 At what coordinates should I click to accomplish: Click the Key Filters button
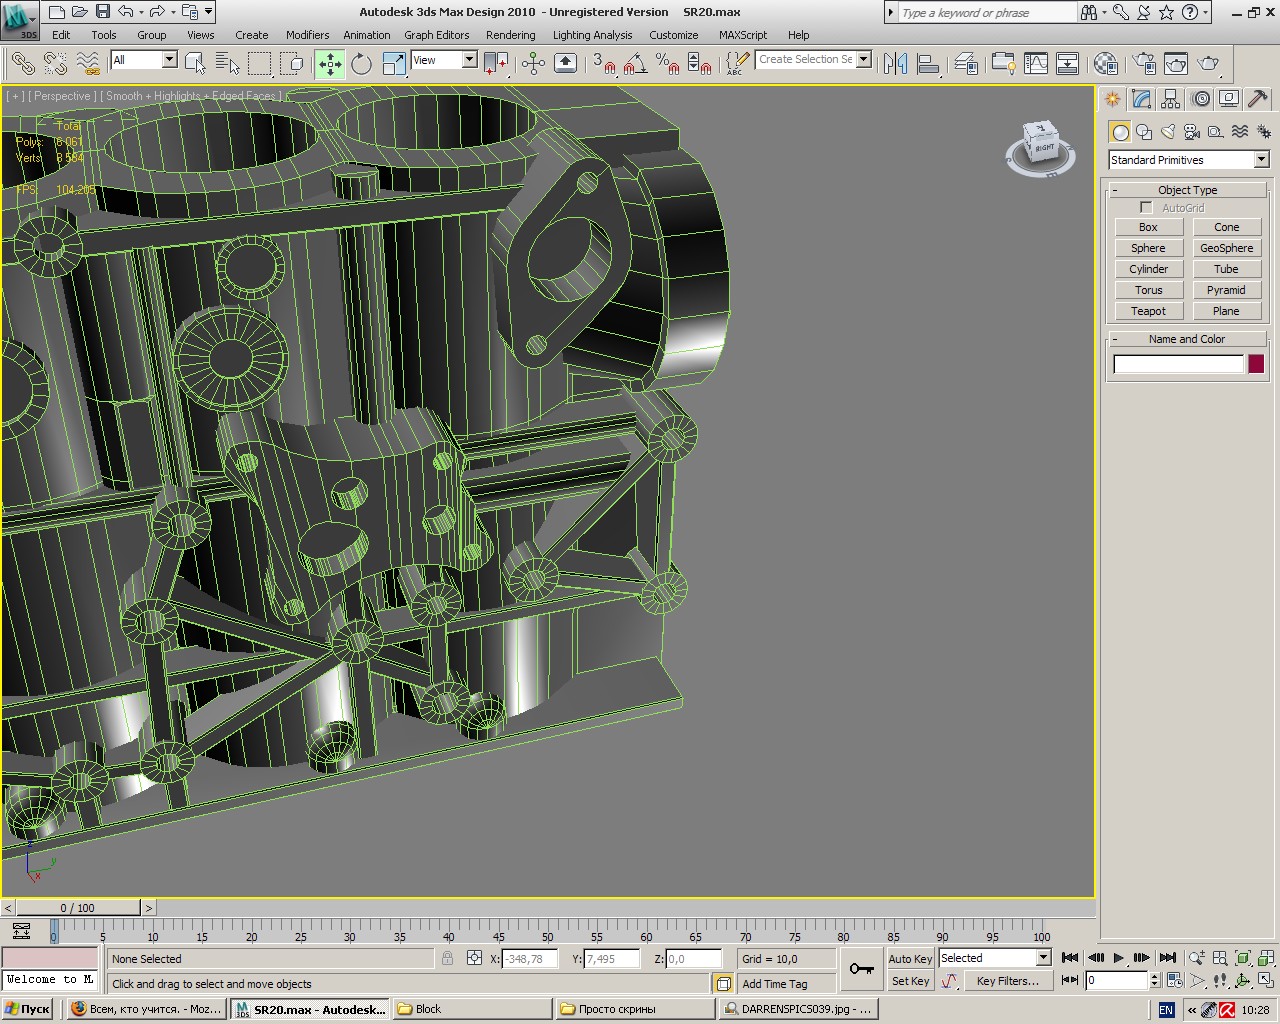(x=1007, y=981)
